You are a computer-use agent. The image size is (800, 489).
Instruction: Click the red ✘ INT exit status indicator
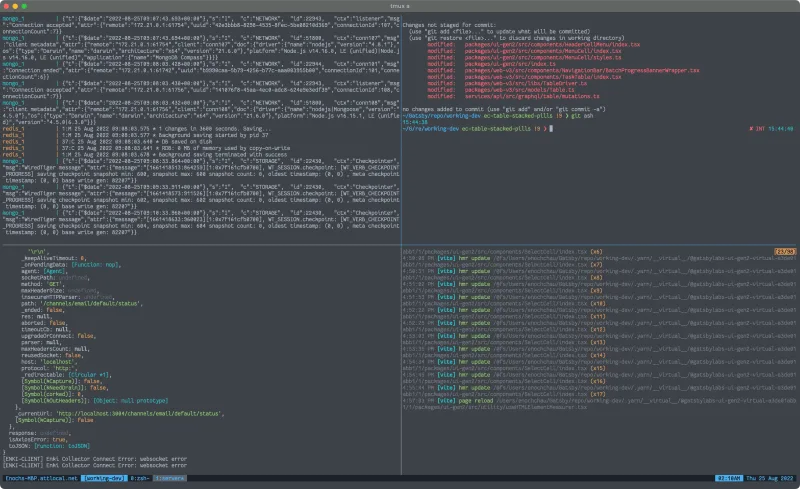[x=755, y=130]
